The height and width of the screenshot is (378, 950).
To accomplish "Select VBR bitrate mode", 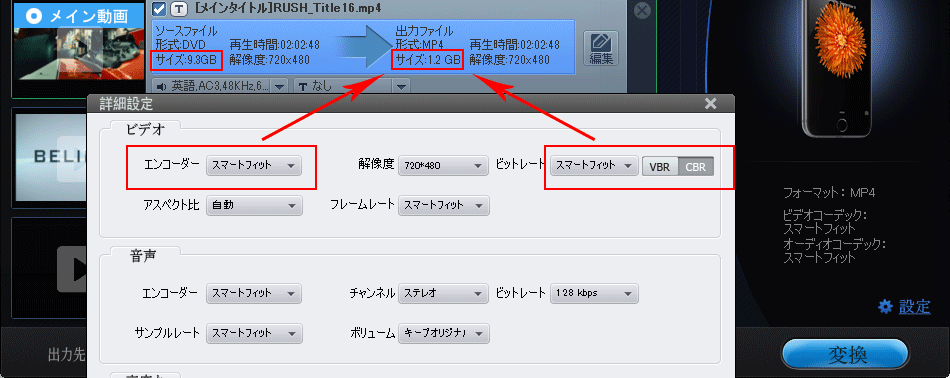I will pos(660,167).
